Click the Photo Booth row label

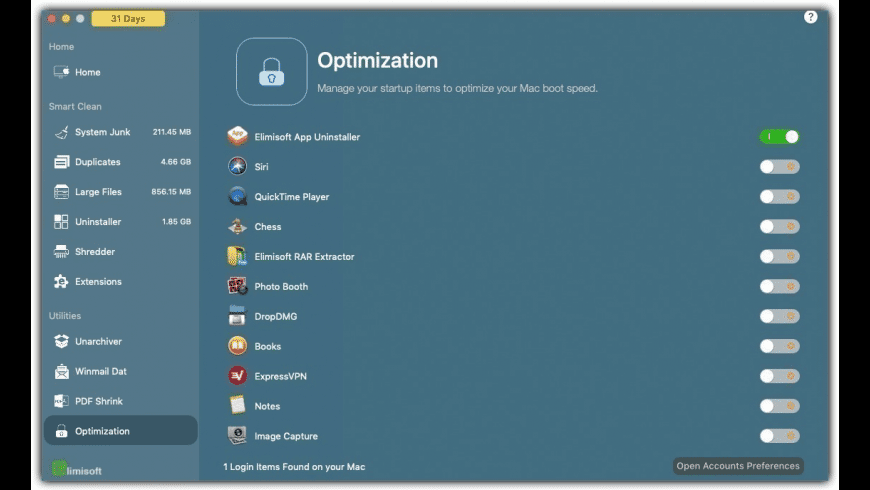pos(281,286)
